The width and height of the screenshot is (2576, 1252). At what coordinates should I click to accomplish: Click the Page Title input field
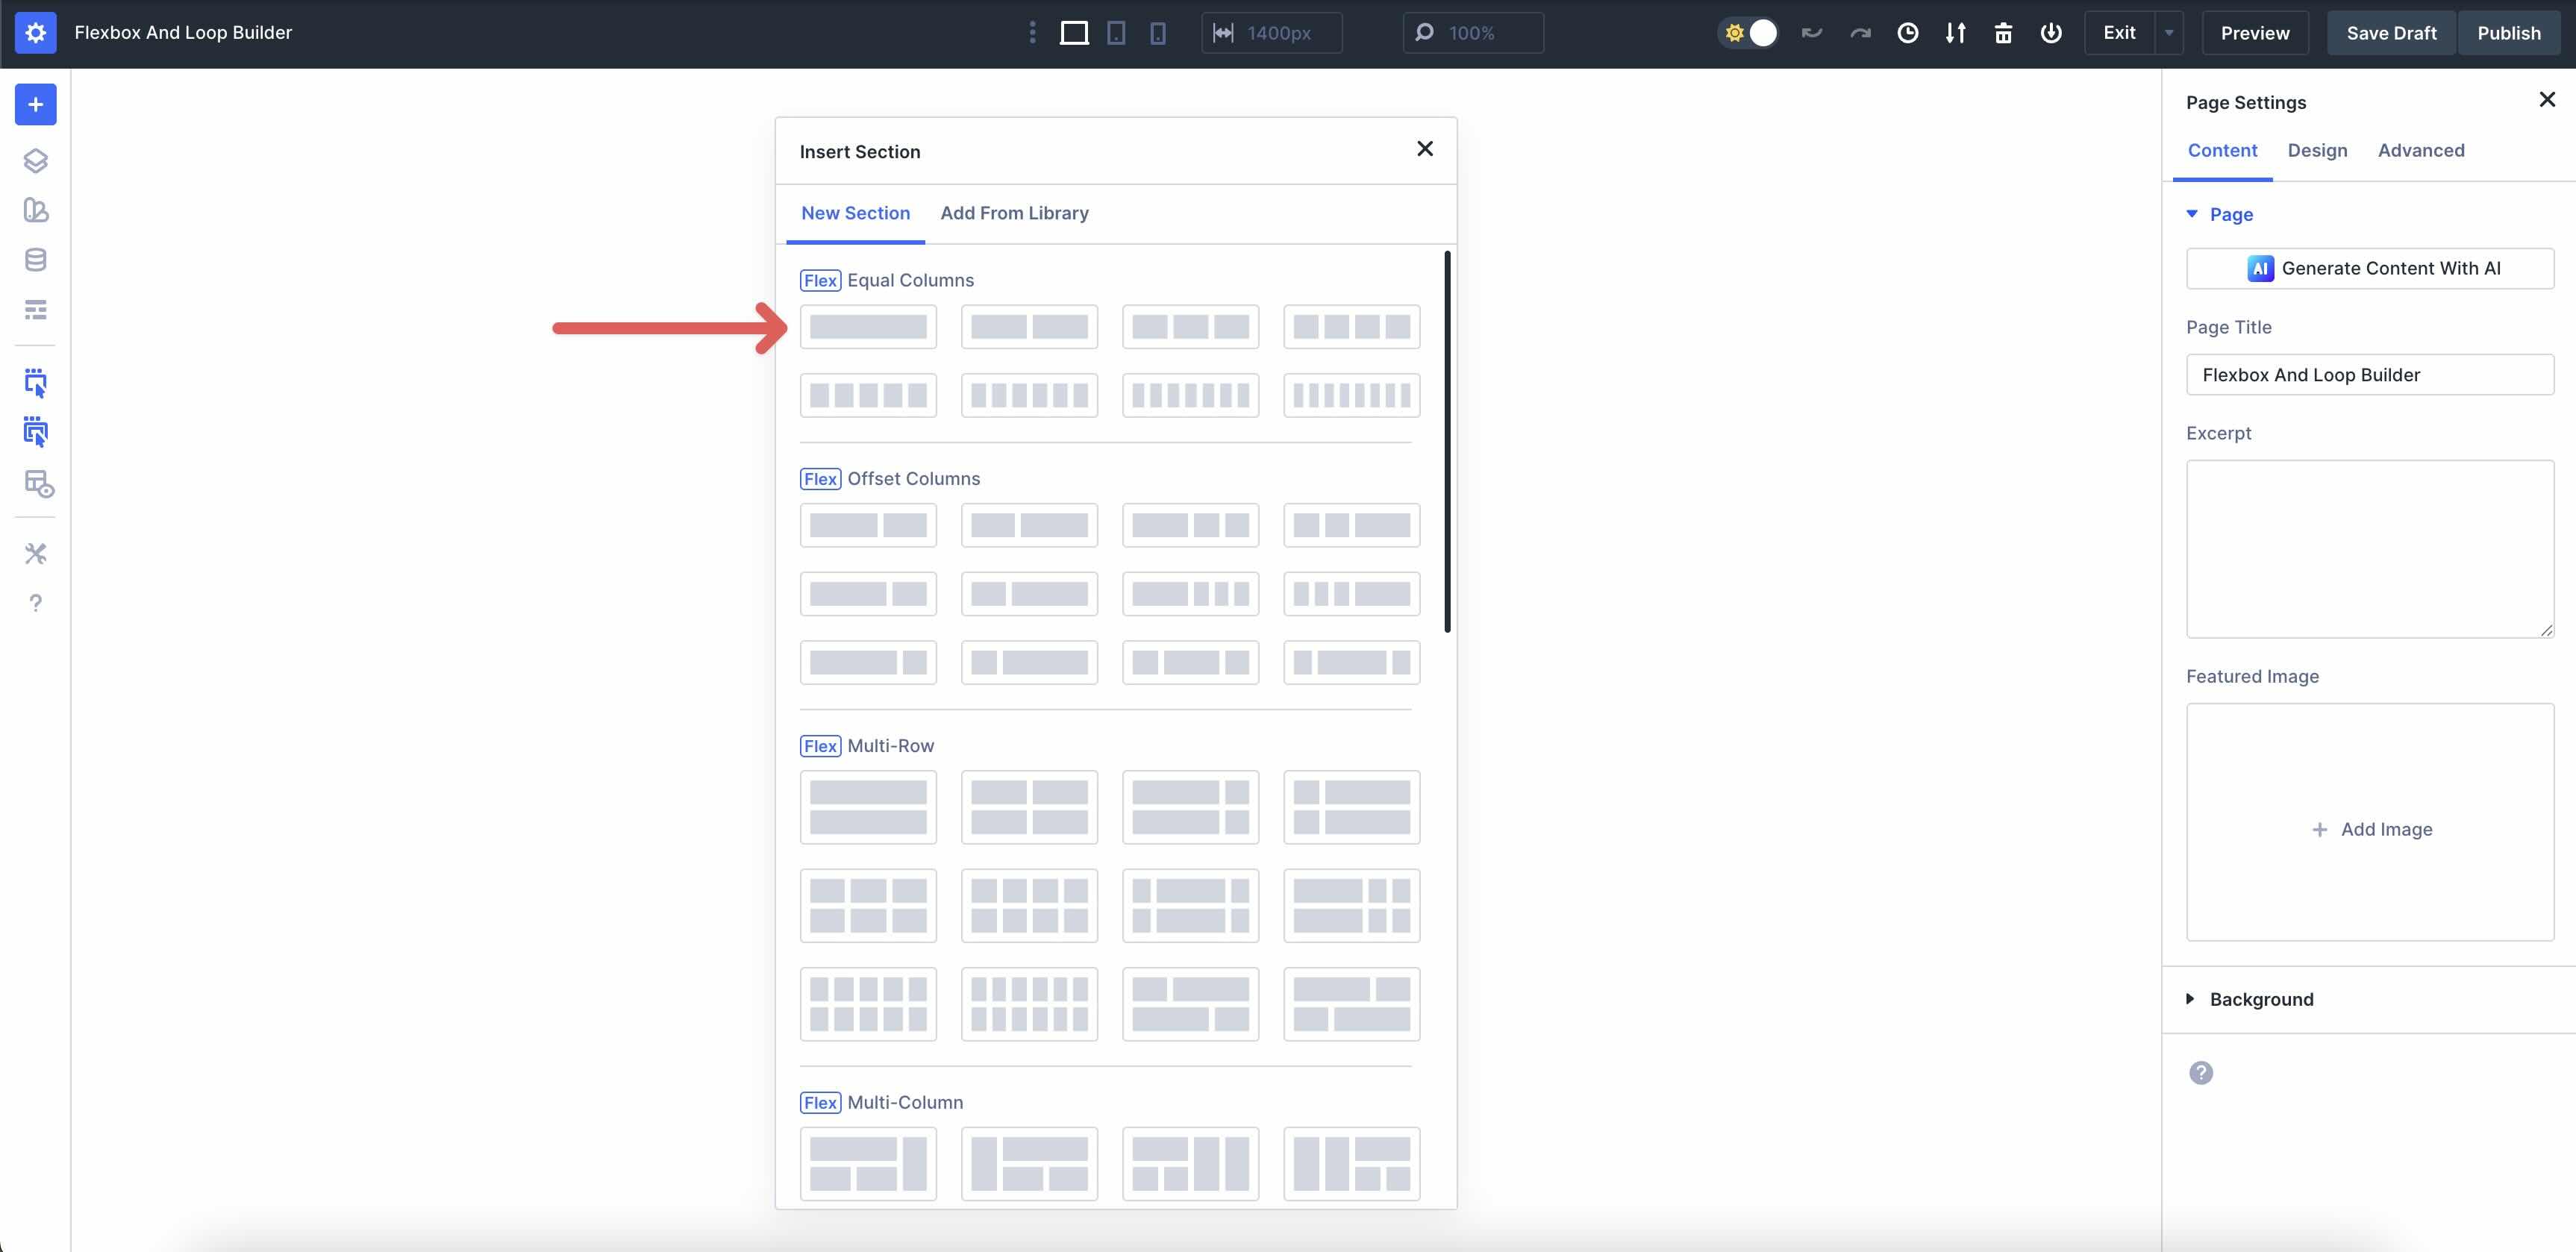[2371, 375]
